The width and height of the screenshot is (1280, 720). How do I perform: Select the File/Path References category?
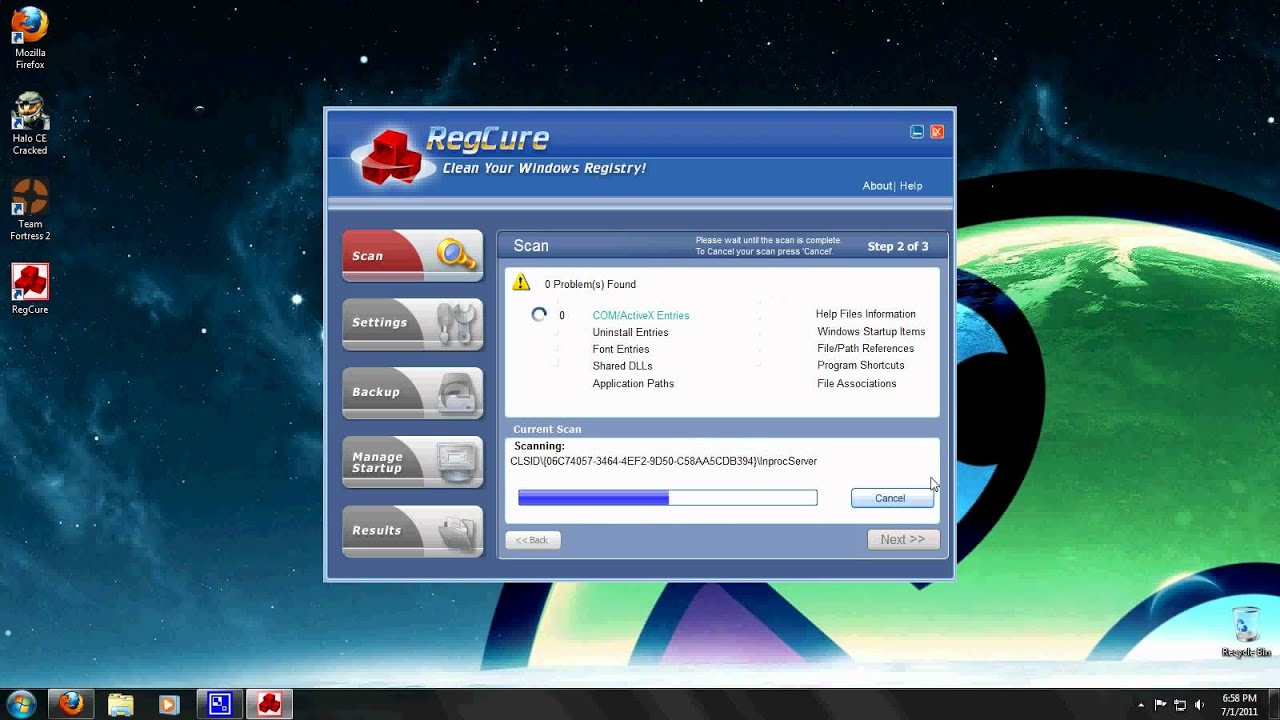tap(865, 349)
